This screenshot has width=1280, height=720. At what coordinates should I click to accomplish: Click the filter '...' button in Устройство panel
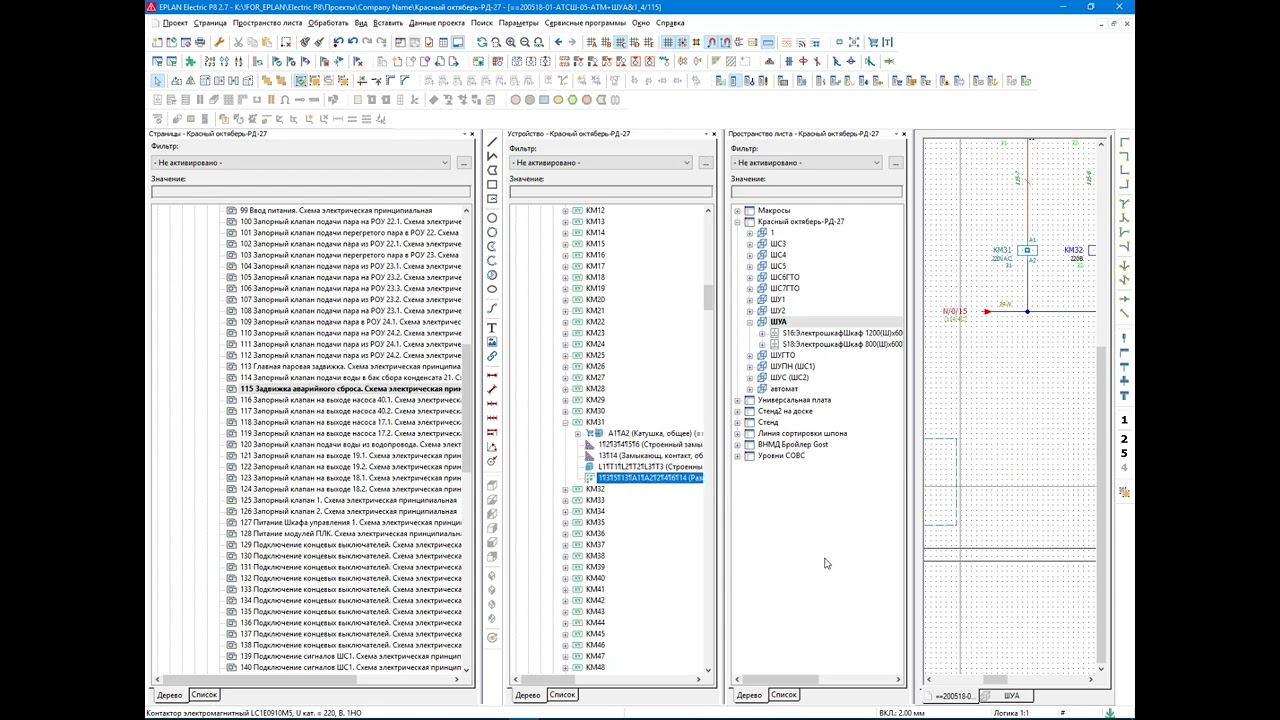pyautogui.click(x=705, y=163)
